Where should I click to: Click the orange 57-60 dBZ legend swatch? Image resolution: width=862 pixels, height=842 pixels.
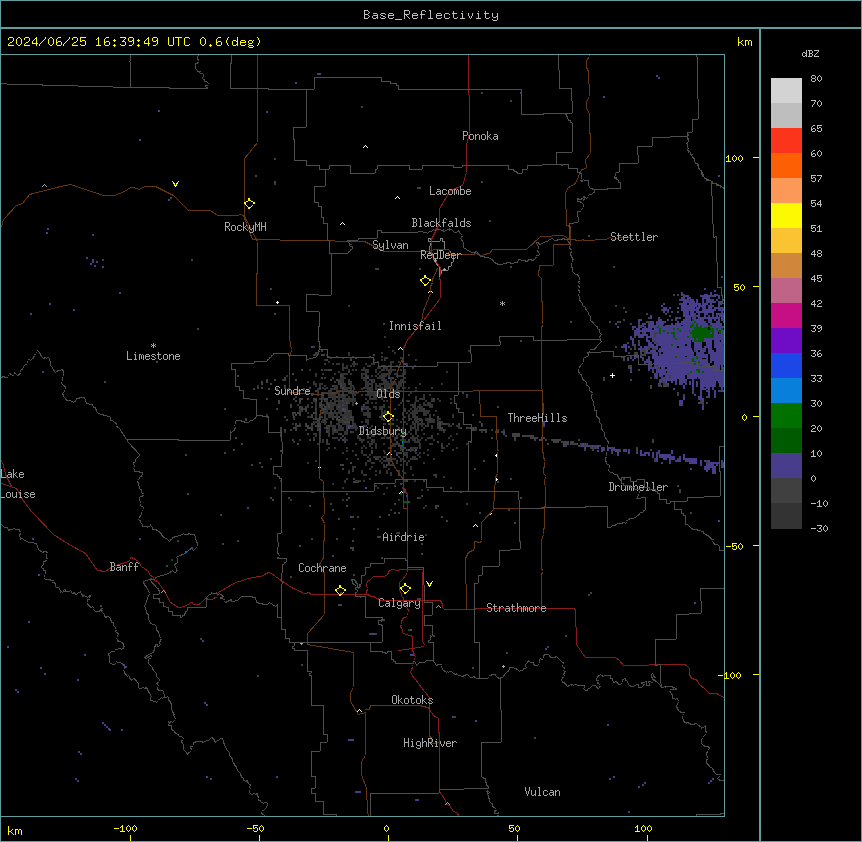[786, 165]
